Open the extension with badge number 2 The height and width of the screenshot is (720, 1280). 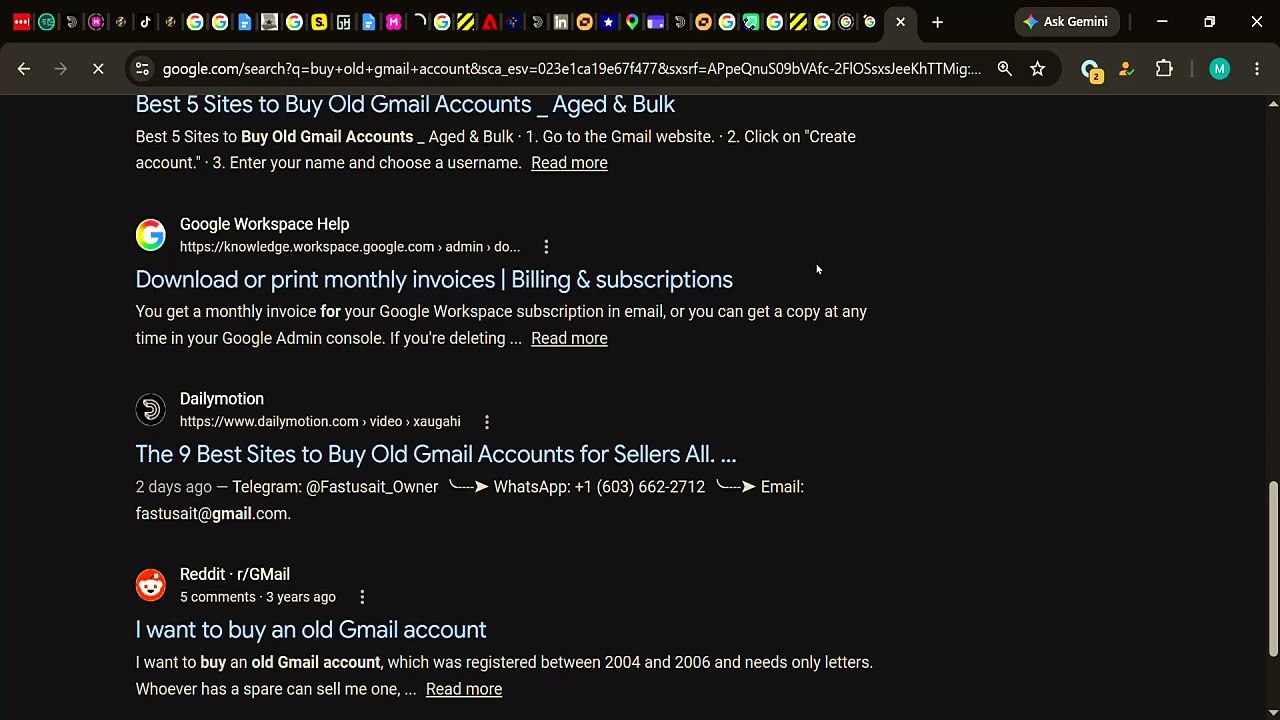tap(1091, 70)
